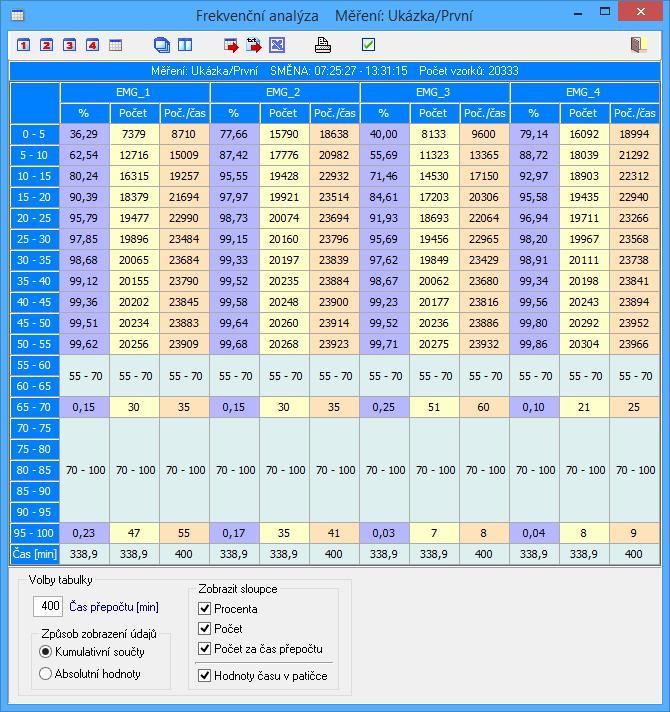Toggle the Procenta checkbox
Viewport: 670px width, 712px height.
pos(205,608)
